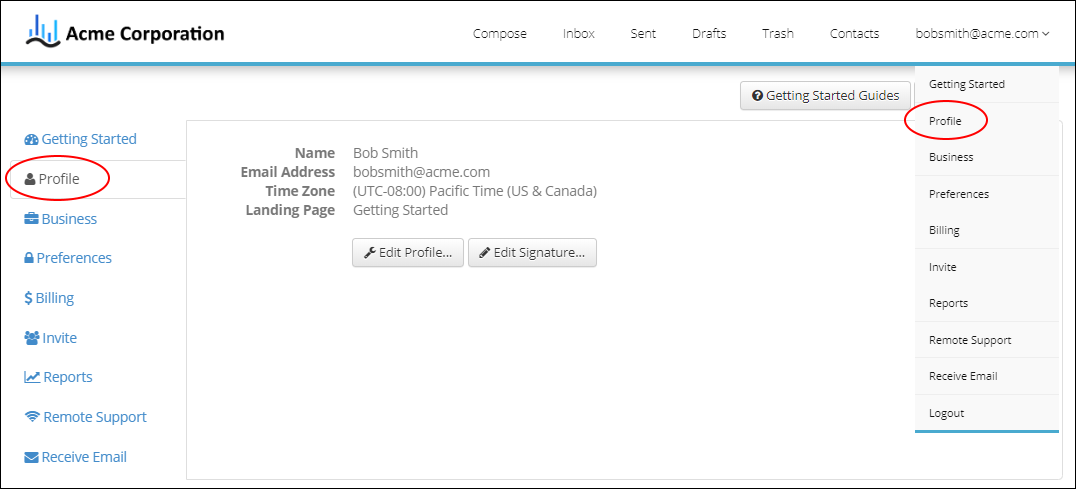Go to Inbox in the top navigation
Viewport: 1076px width, 490px height.
[x=578, y=34]
